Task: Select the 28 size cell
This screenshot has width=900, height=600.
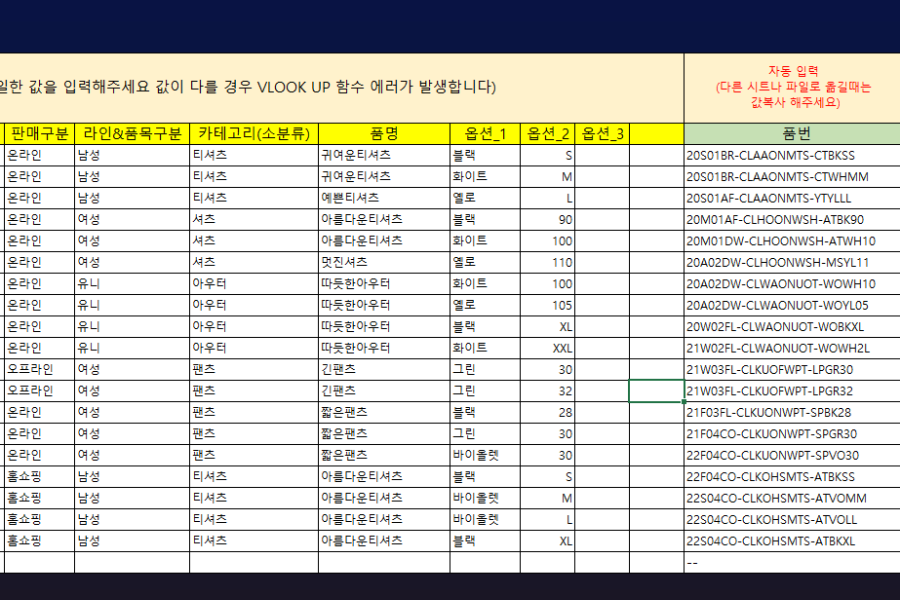Action: pyautogui.click(x=548, y=412)
